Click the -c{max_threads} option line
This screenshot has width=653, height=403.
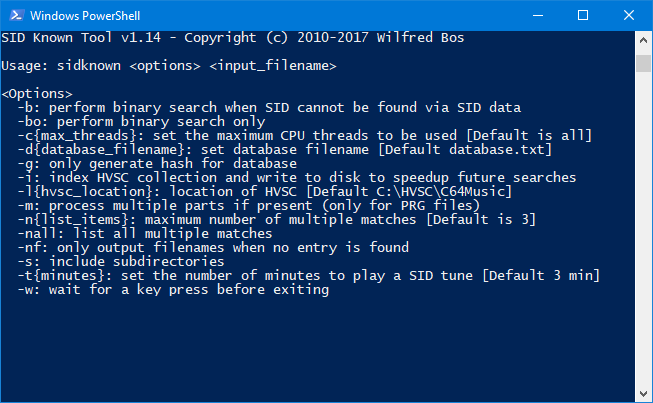304,136
